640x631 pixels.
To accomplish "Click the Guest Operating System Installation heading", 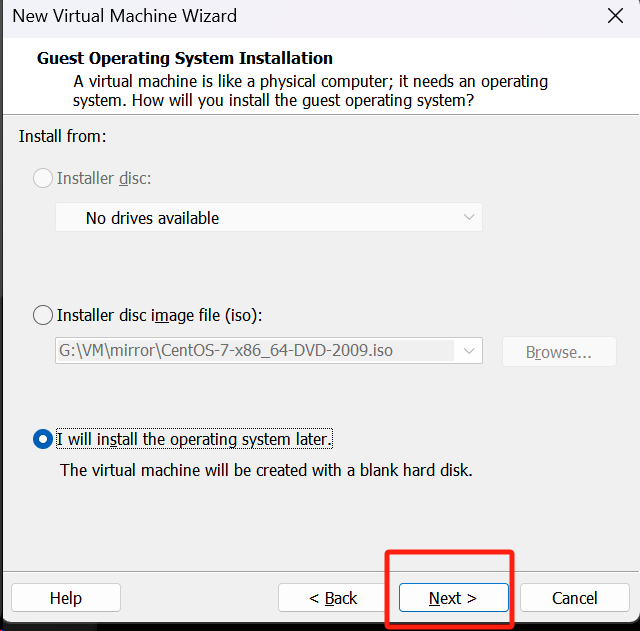I will coord(185,58).
